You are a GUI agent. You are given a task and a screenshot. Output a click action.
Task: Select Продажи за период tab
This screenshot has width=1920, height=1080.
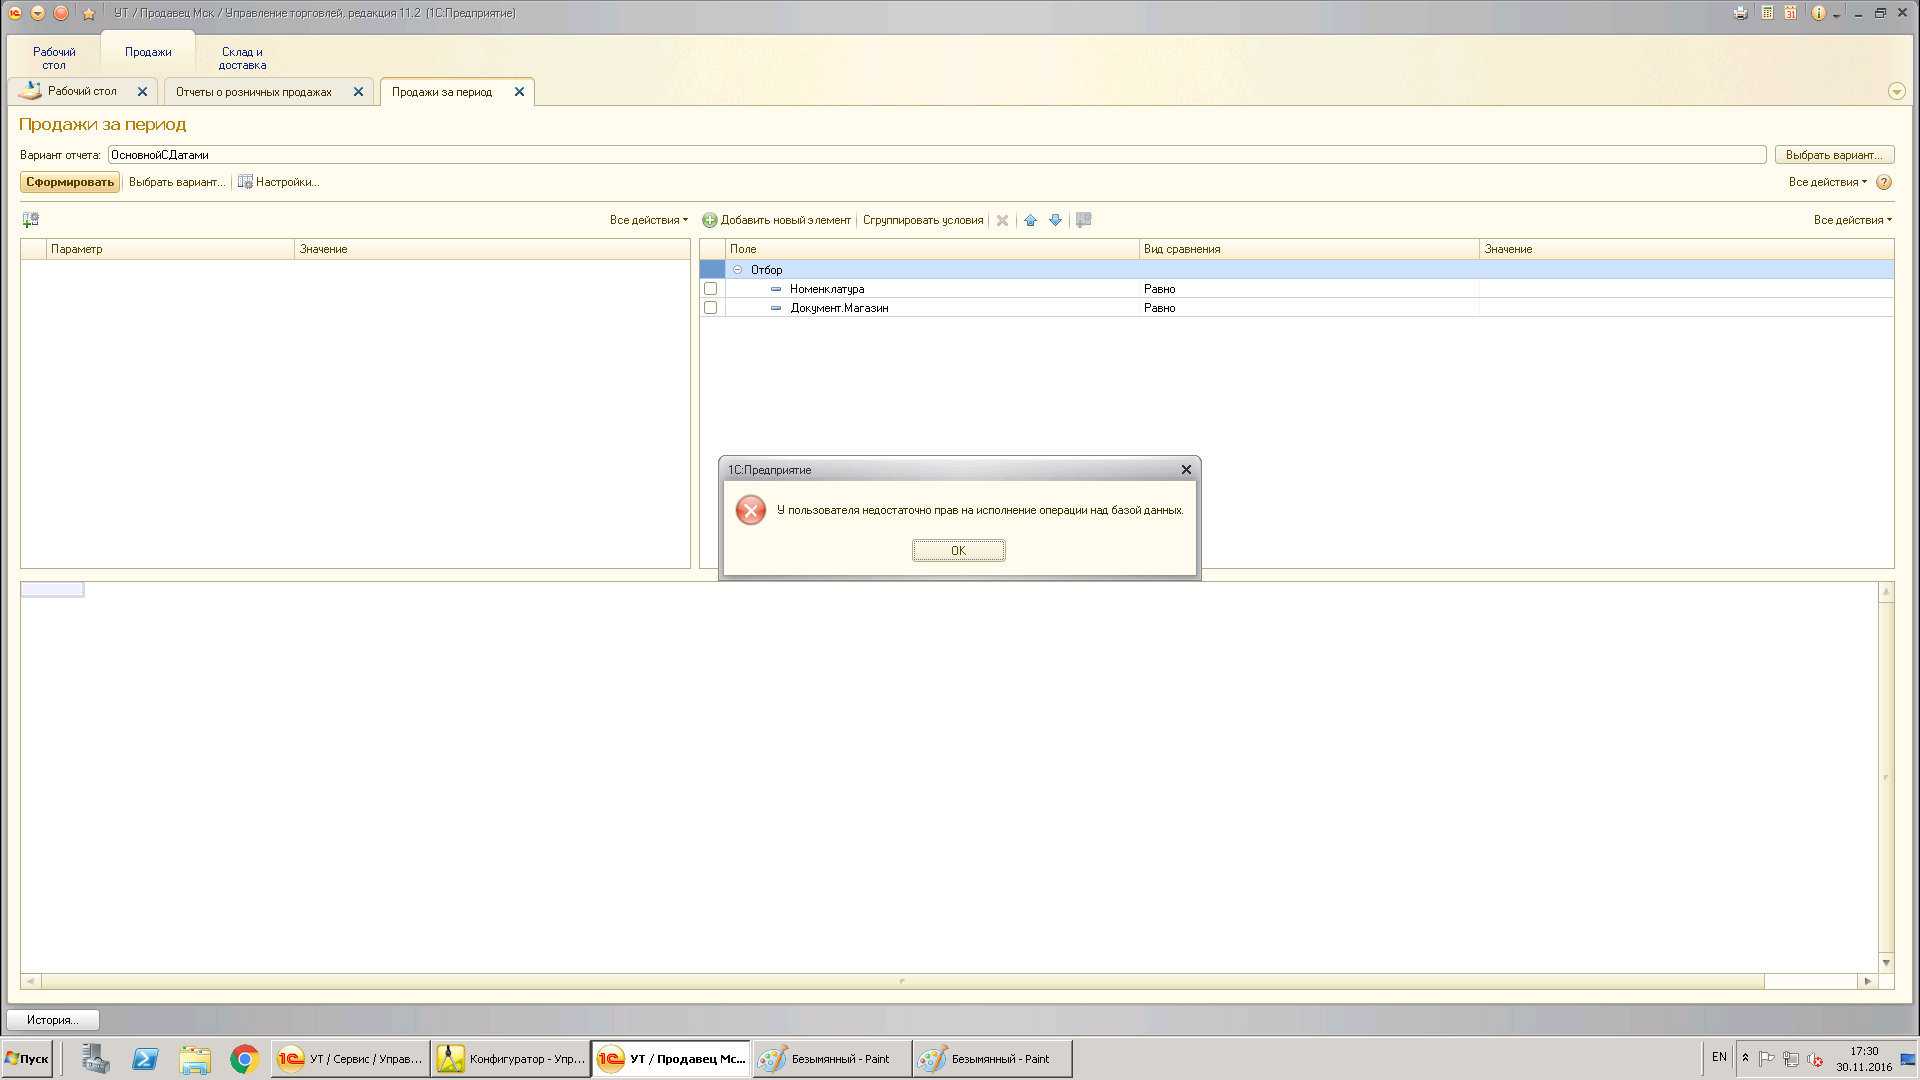(x=442, y=92)
